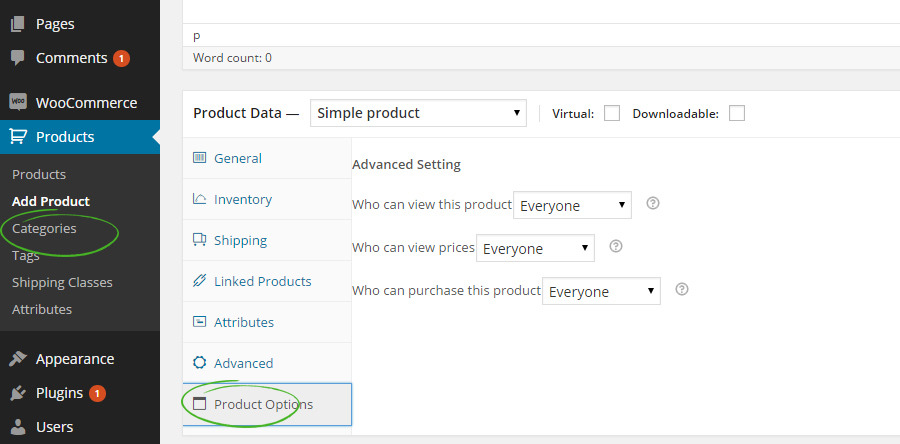
Task: Click the Comments speech bubble icon
Action: coord(18,58)
